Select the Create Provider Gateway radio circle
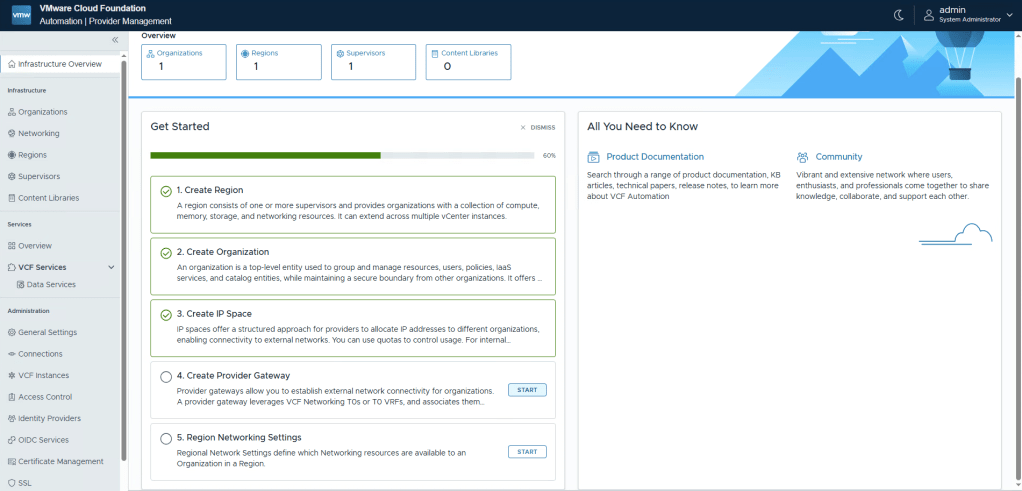 (166, 377)
